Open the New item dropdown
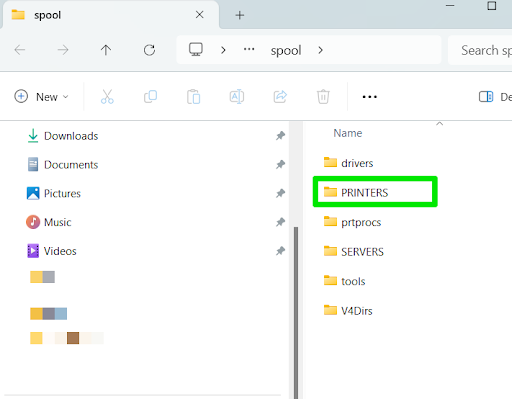The width and height of the screenshot is (512, 399). (x=42, y=97)
